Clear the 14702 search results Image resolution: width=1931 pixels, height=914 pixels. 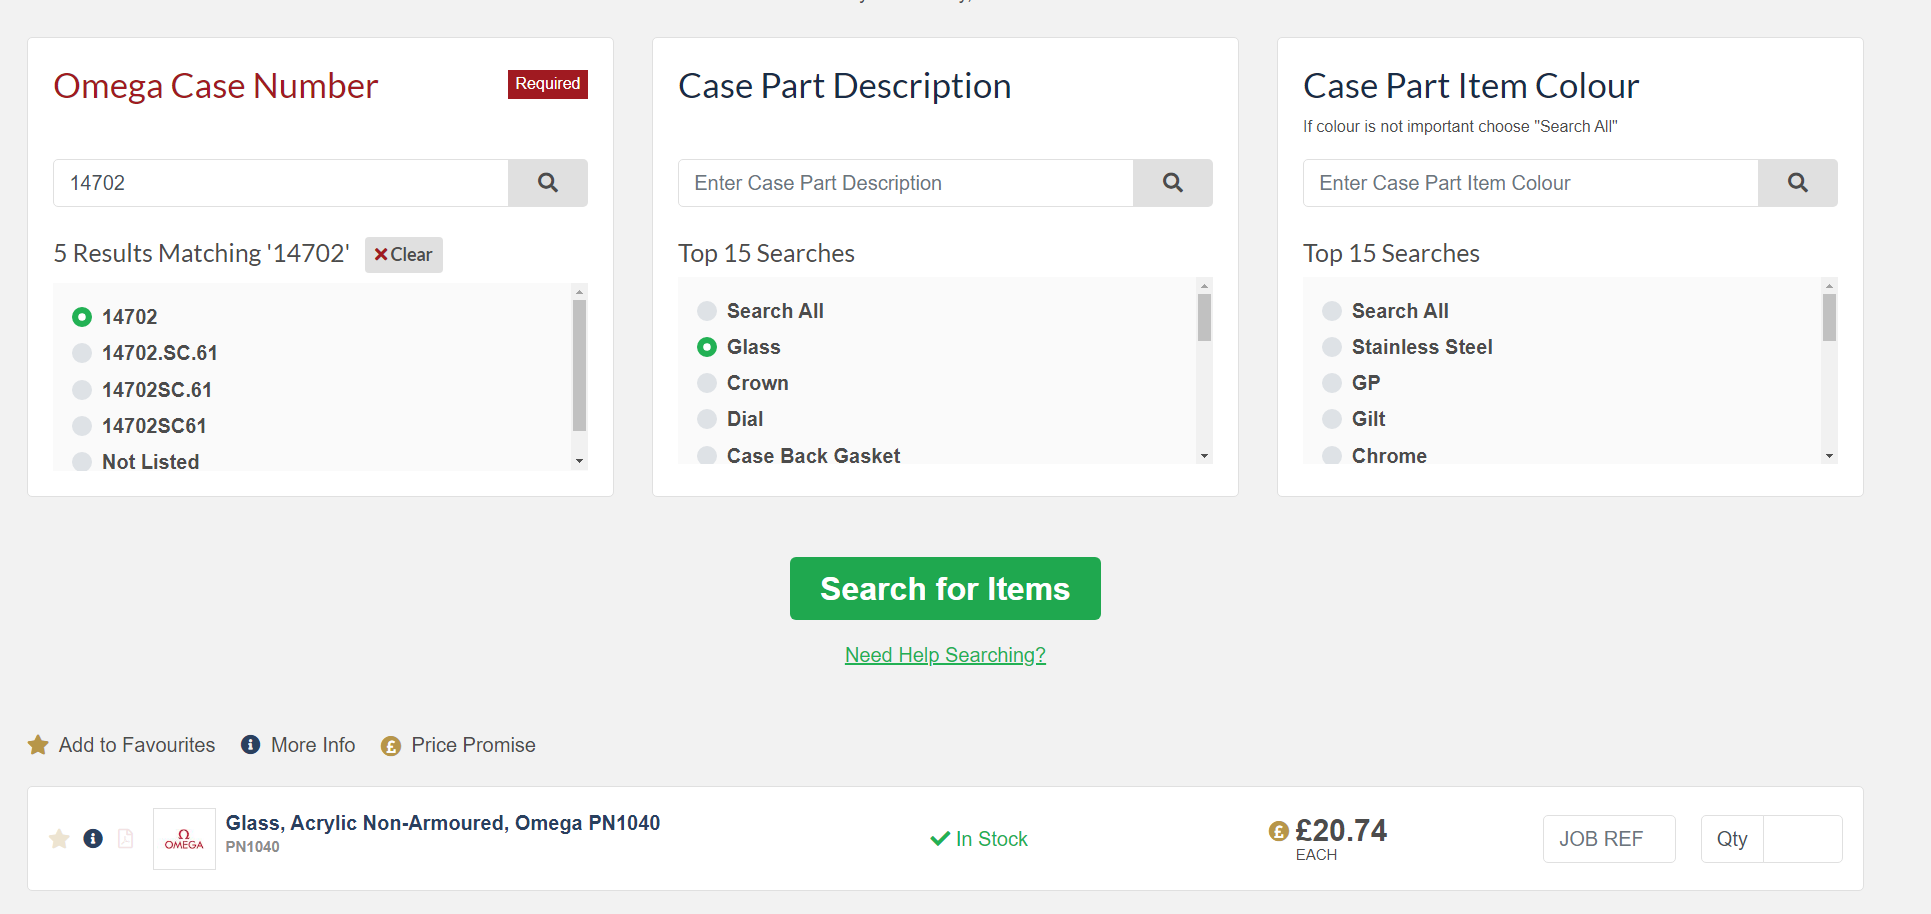(x=403, y=255)
